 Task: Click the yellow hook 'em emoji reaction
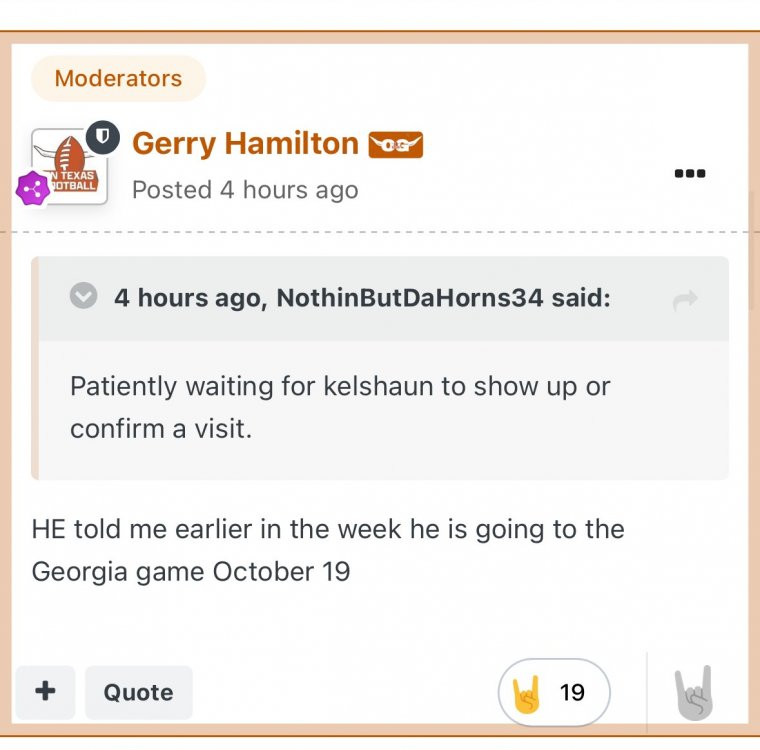[526, 692]
